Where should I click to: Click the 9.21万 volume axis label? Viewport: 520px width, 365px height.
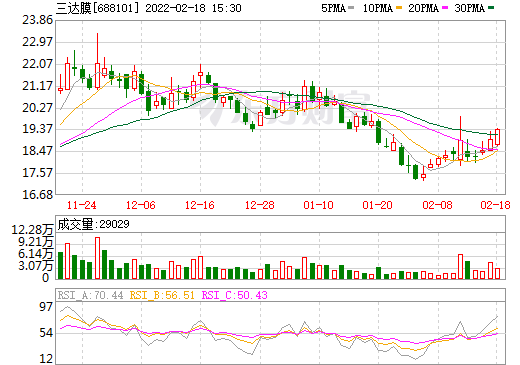[x=36, y=242]
